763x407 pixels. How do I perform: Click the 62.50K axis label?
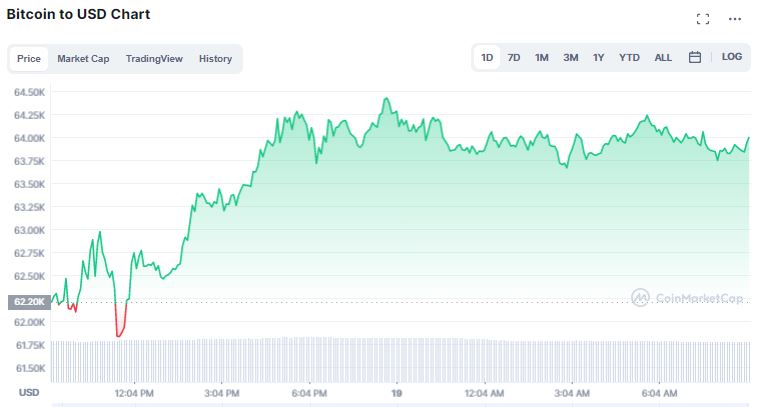click(x=29, y=276)
